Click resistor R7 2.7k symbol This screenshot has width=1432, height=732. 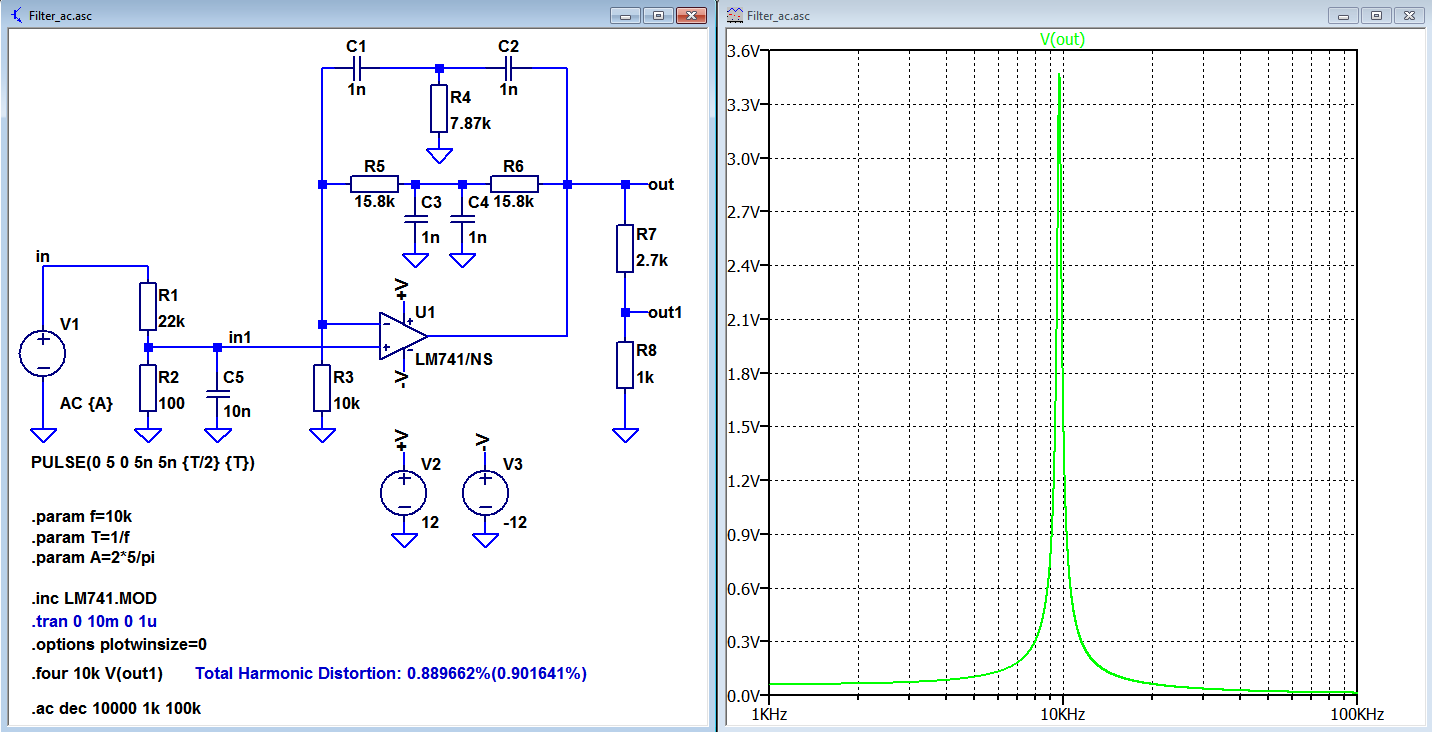[x=625, y=249]
